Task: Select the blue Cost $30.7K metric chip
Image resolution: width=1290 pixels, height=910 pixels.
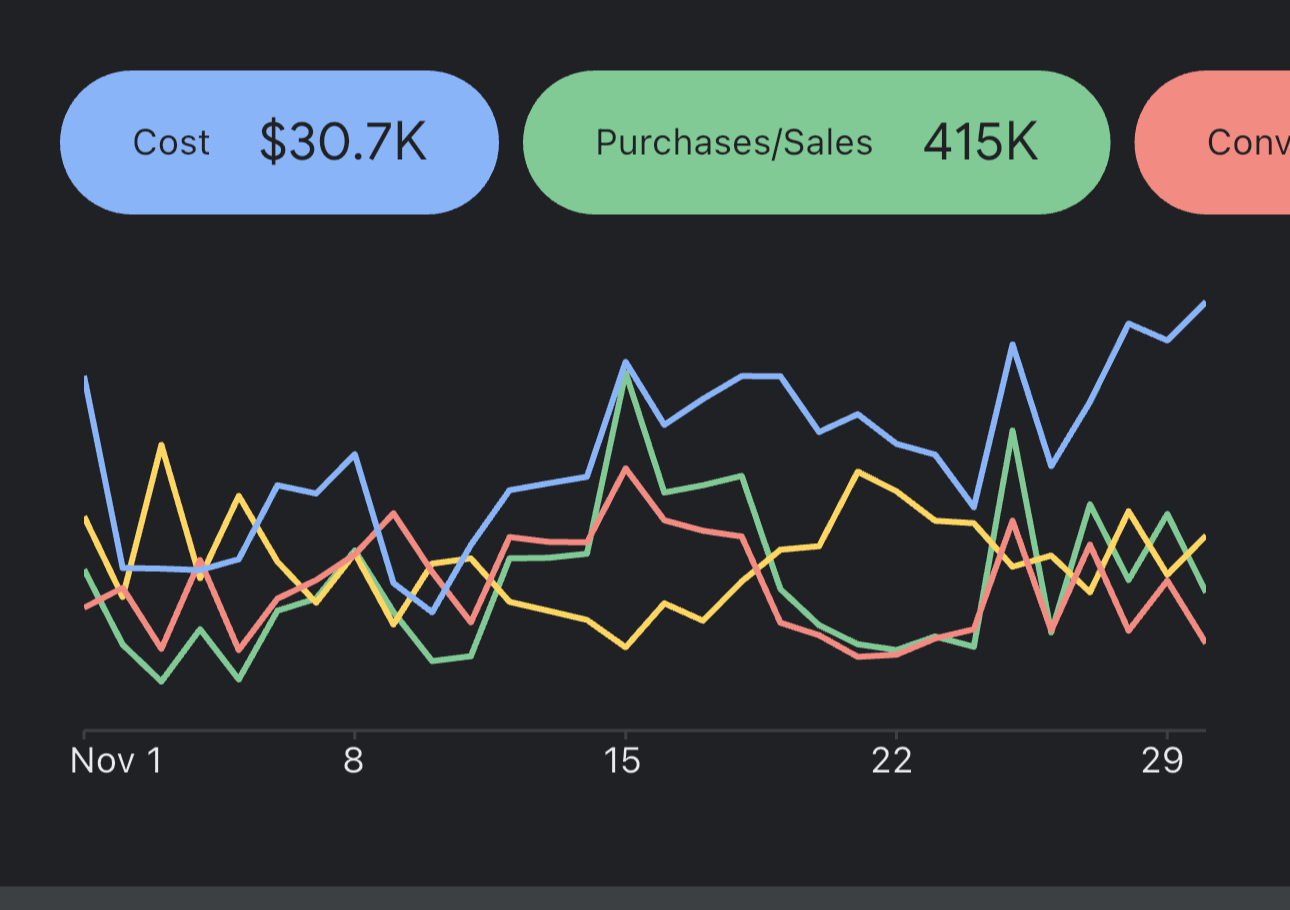Action: [279, 142]
